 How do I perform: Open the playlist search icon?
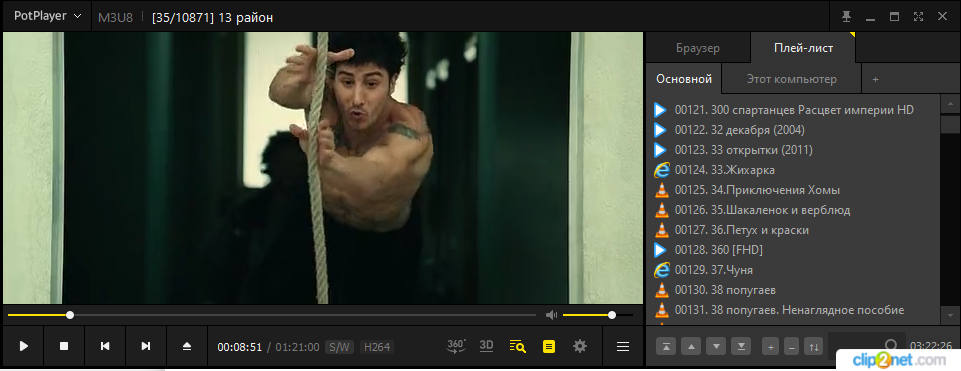coord(518,346)
